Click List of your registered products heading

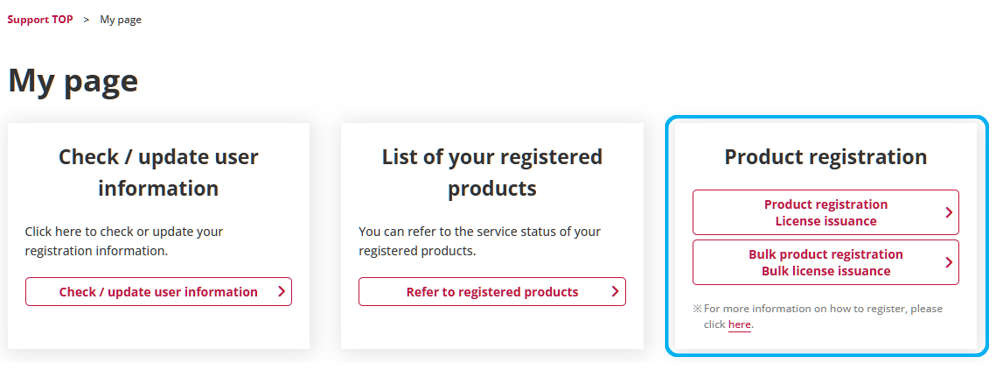point(492,172)
